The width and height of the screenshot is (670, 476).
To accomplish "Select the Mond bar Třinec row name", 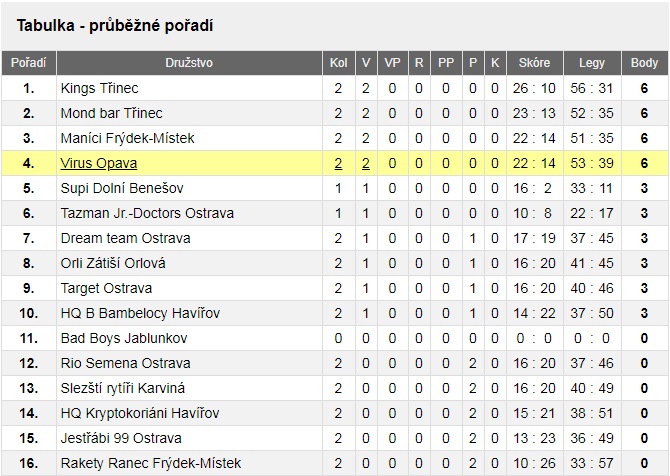I will click(112, 113).
